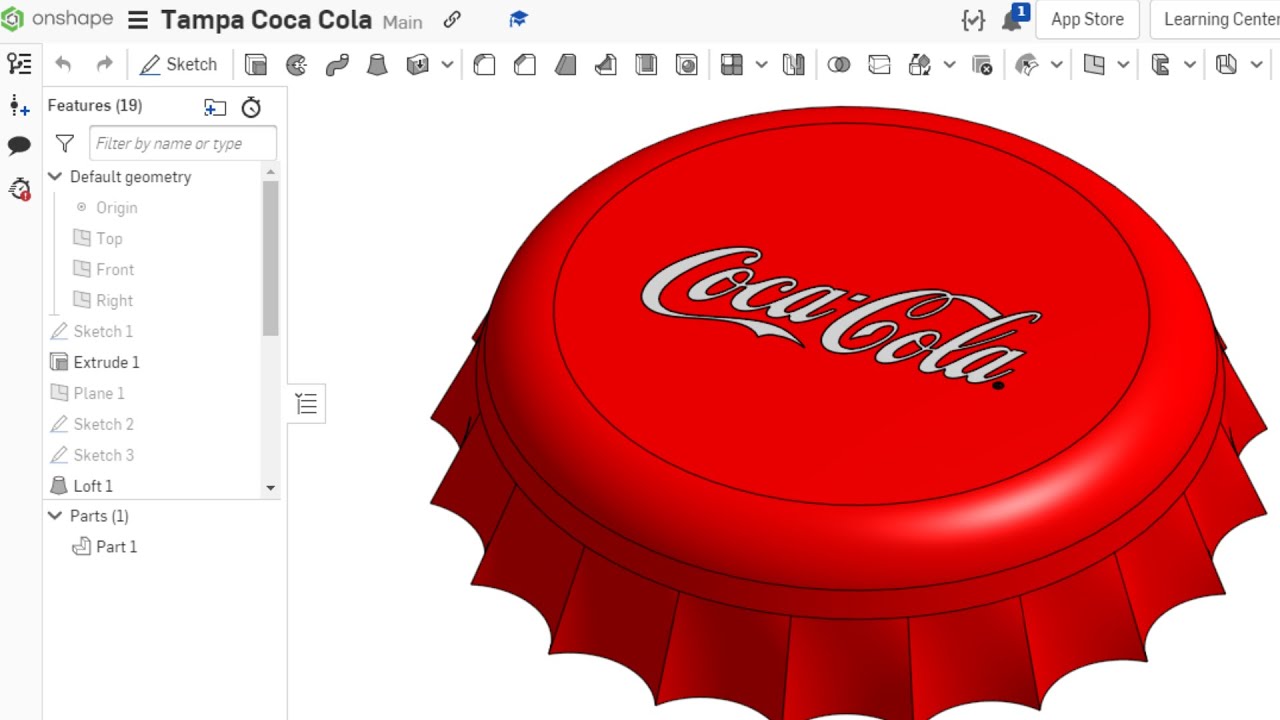Click the rollback clock icon in Features header
The image size is (1280, 720).
pos(251,107)
